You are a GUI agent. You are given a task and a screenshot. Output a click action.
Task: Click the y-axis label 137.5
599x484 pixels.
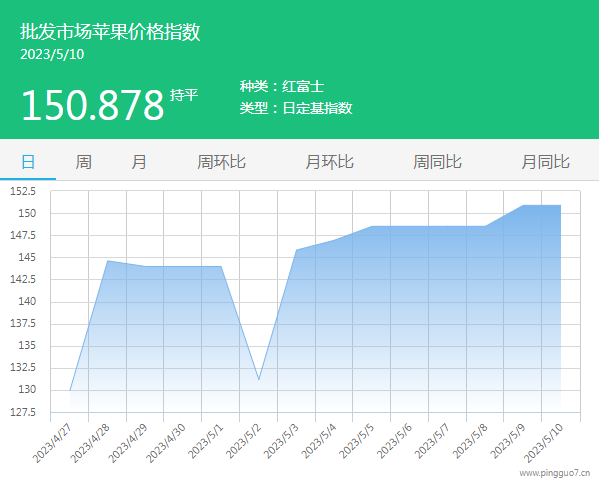coord(23,324)
